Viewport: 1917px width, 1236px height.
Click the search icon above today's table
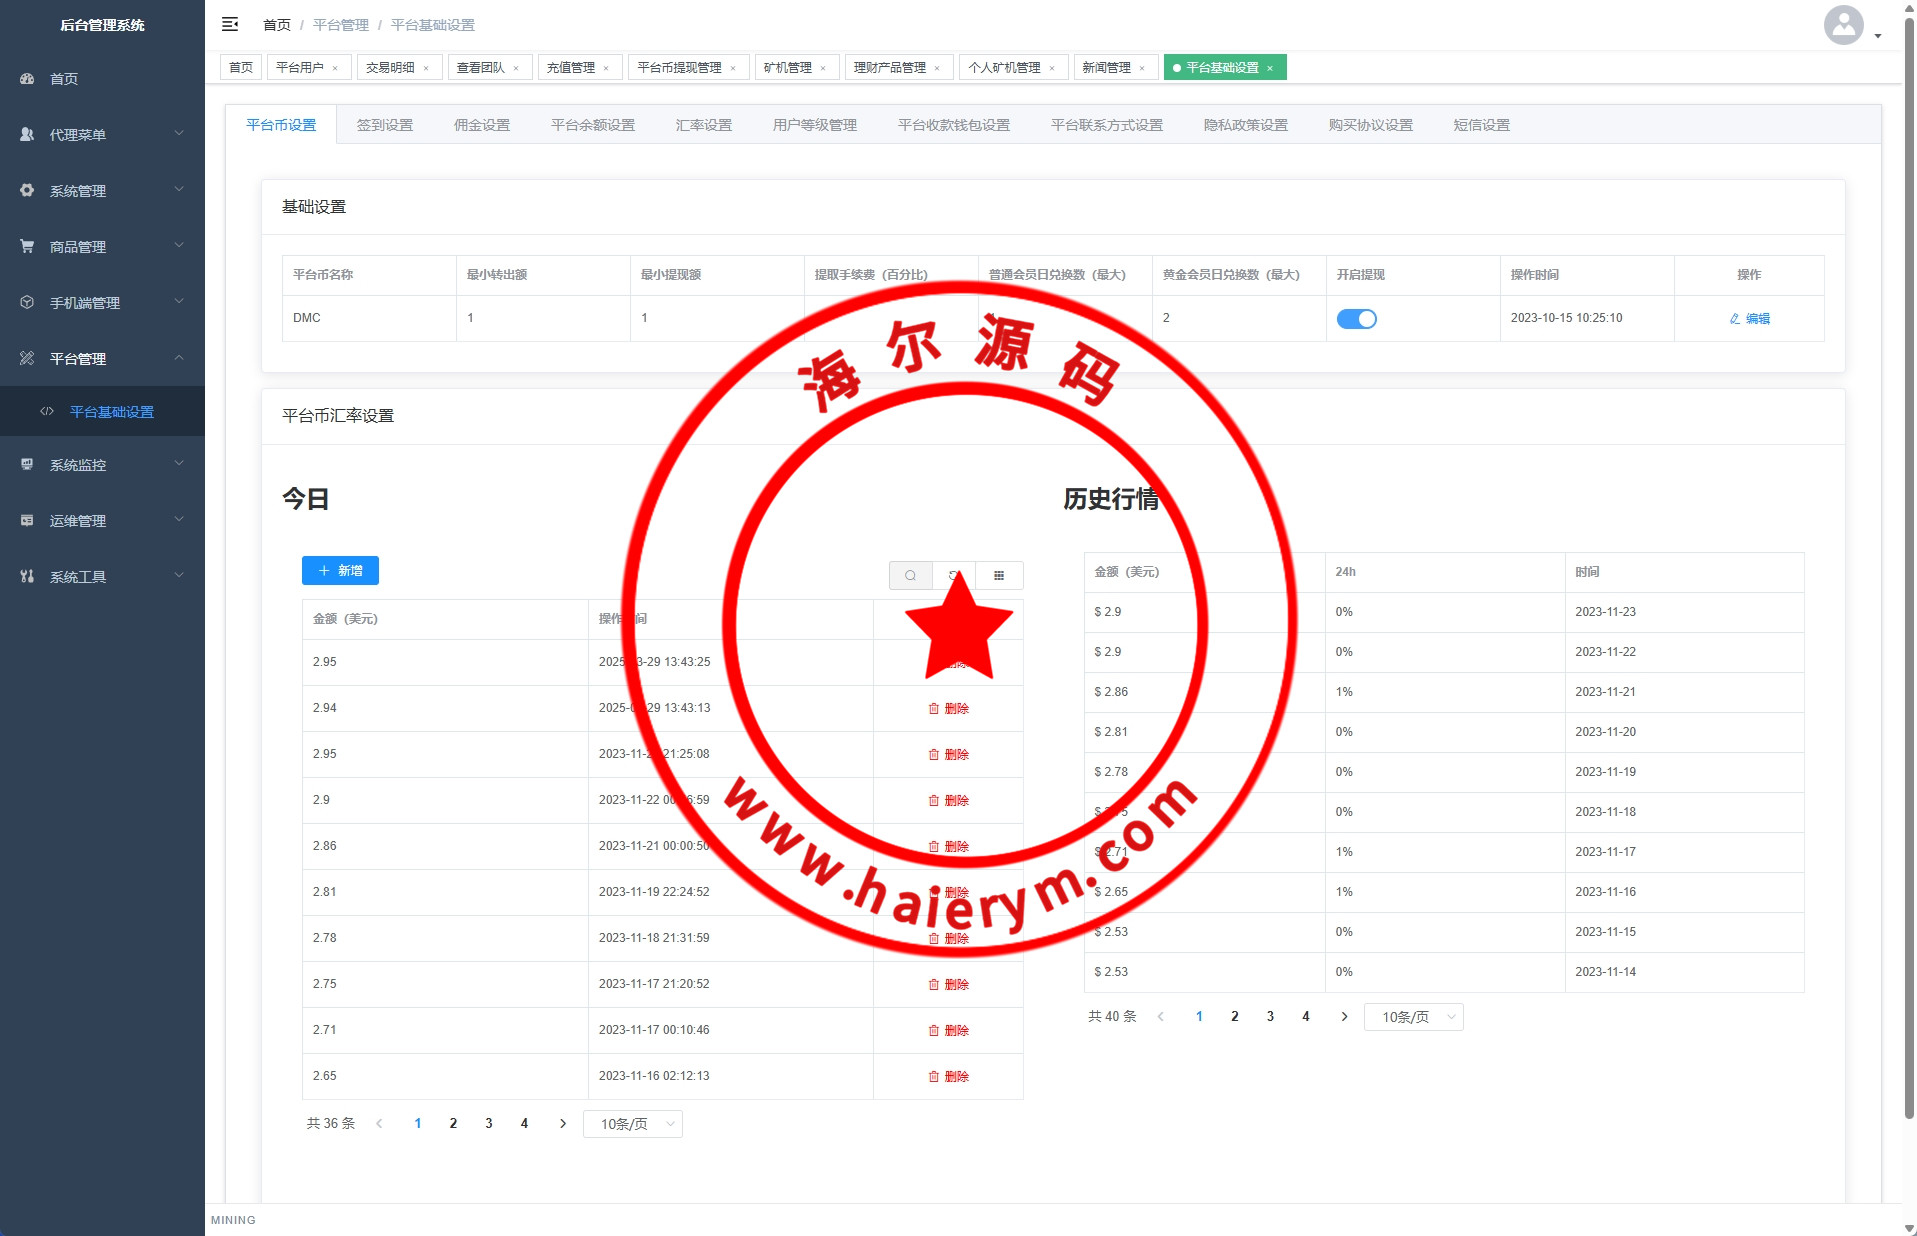click(x=910, y=575)
